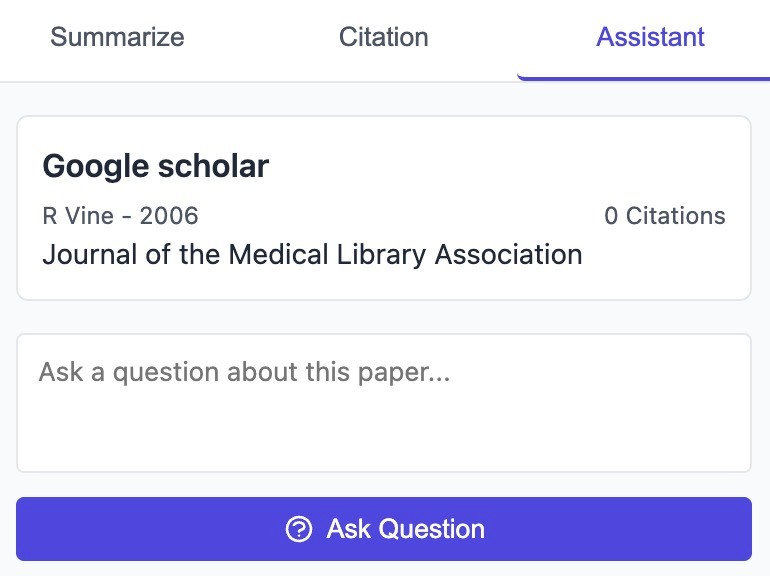This screenshot has width=770, height=576.
Task: Open the Citation tab
Action: pos(383,38)
